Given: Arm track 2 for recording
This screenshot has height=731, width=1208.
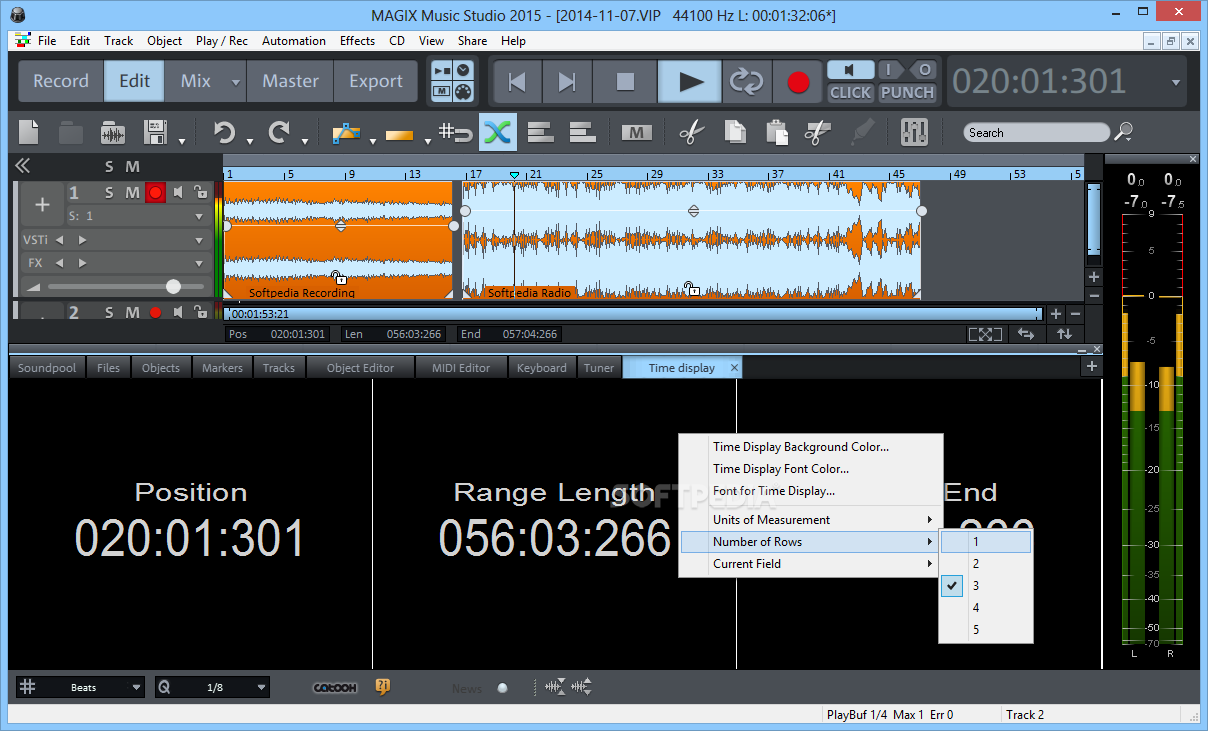Looking at the screenshot, I should [155, 312].
